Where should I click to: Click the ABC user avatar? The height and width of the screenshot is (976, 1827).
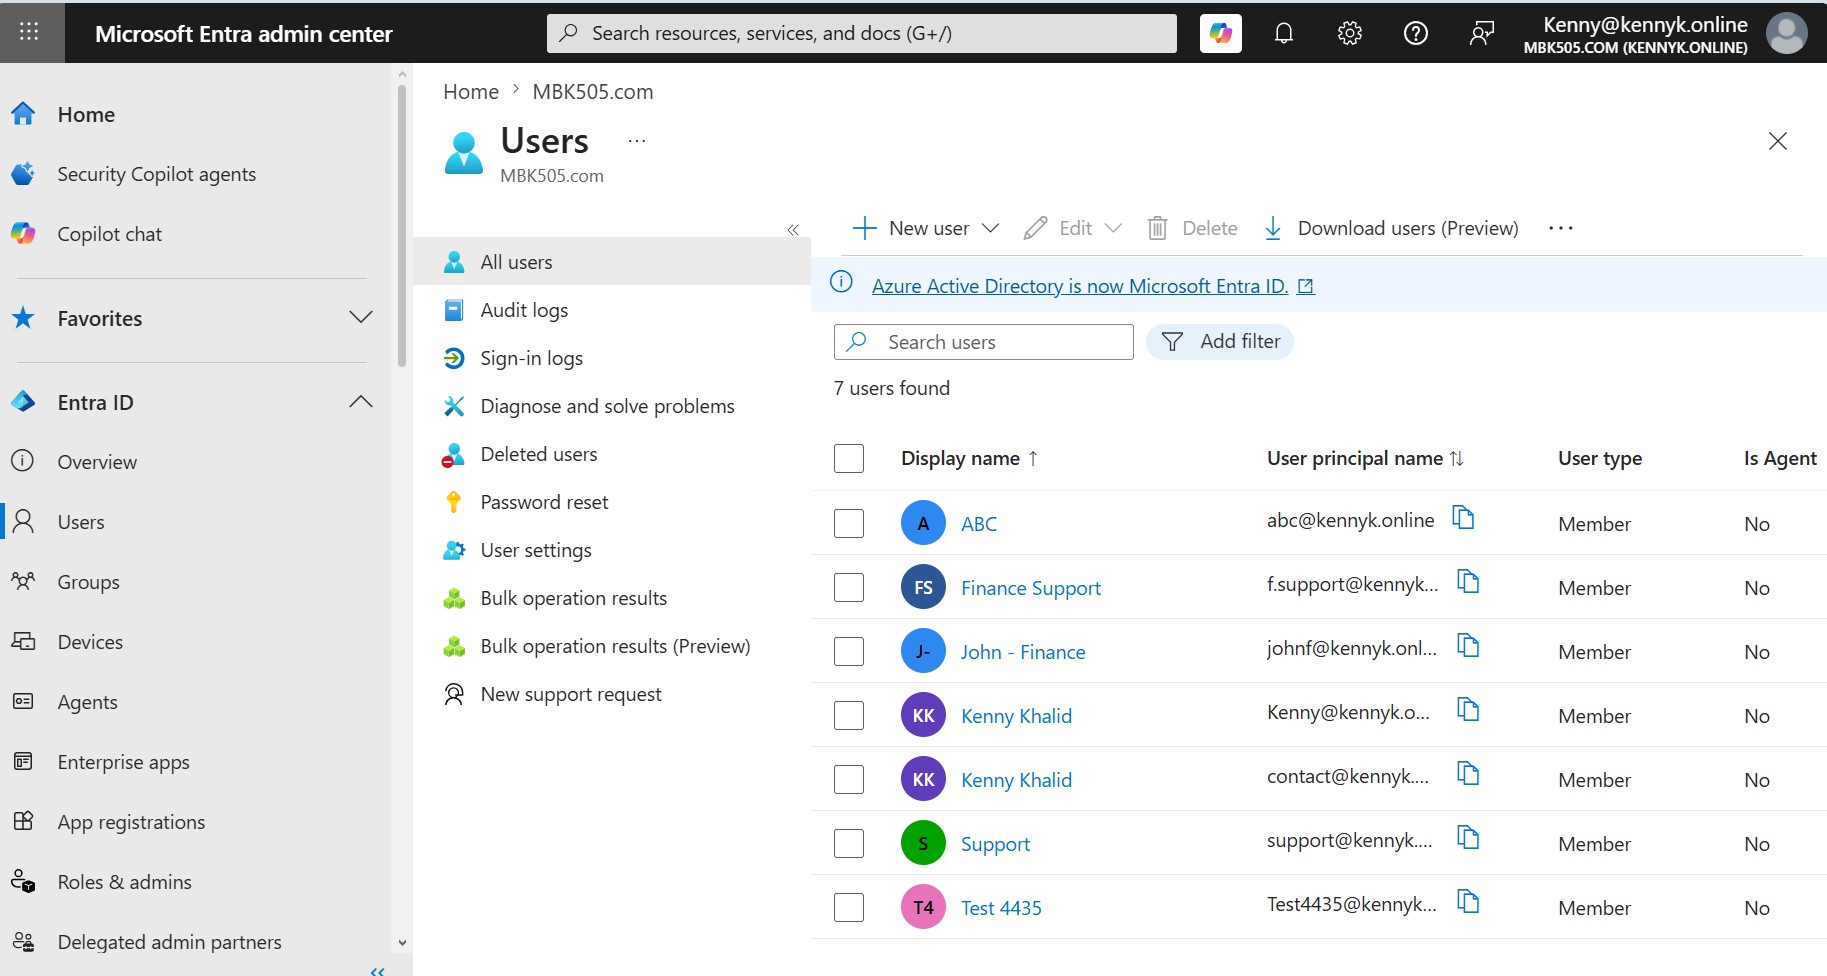[x=923, y=523]
